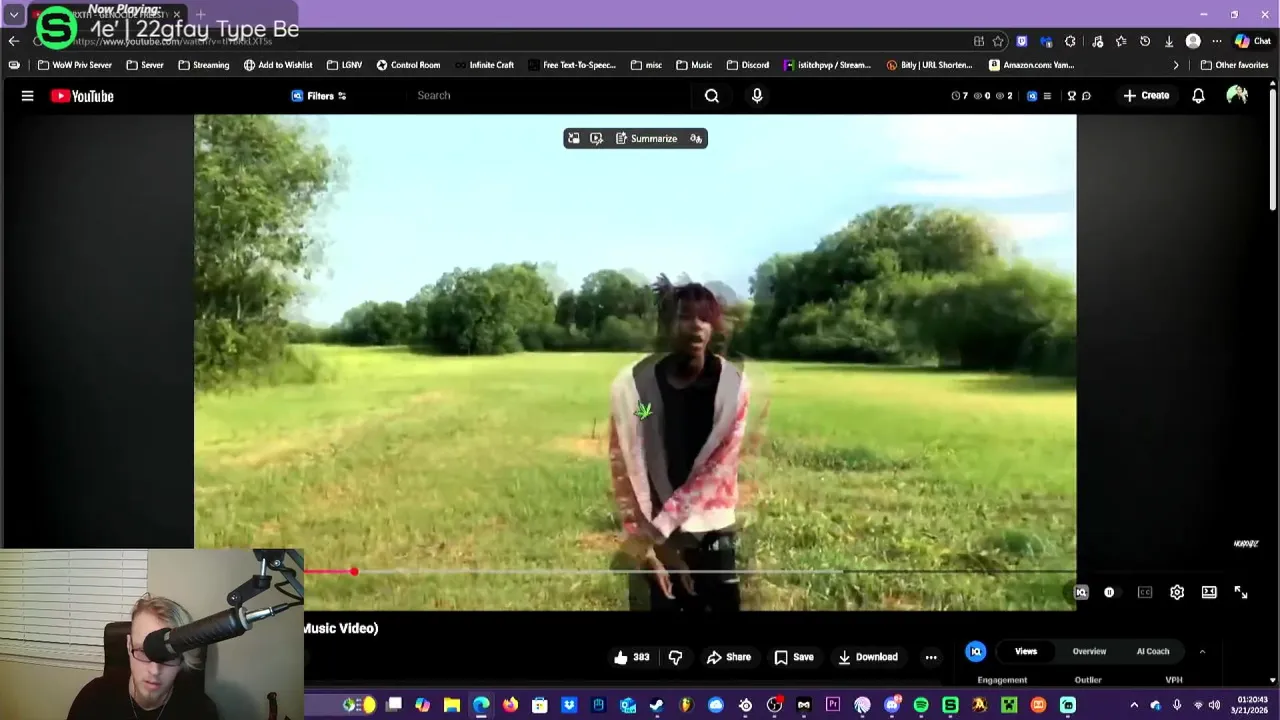This screenshot has width=1280, height=720.
Task: Open the Discord bookmarks folder
Action: (748, 65)
